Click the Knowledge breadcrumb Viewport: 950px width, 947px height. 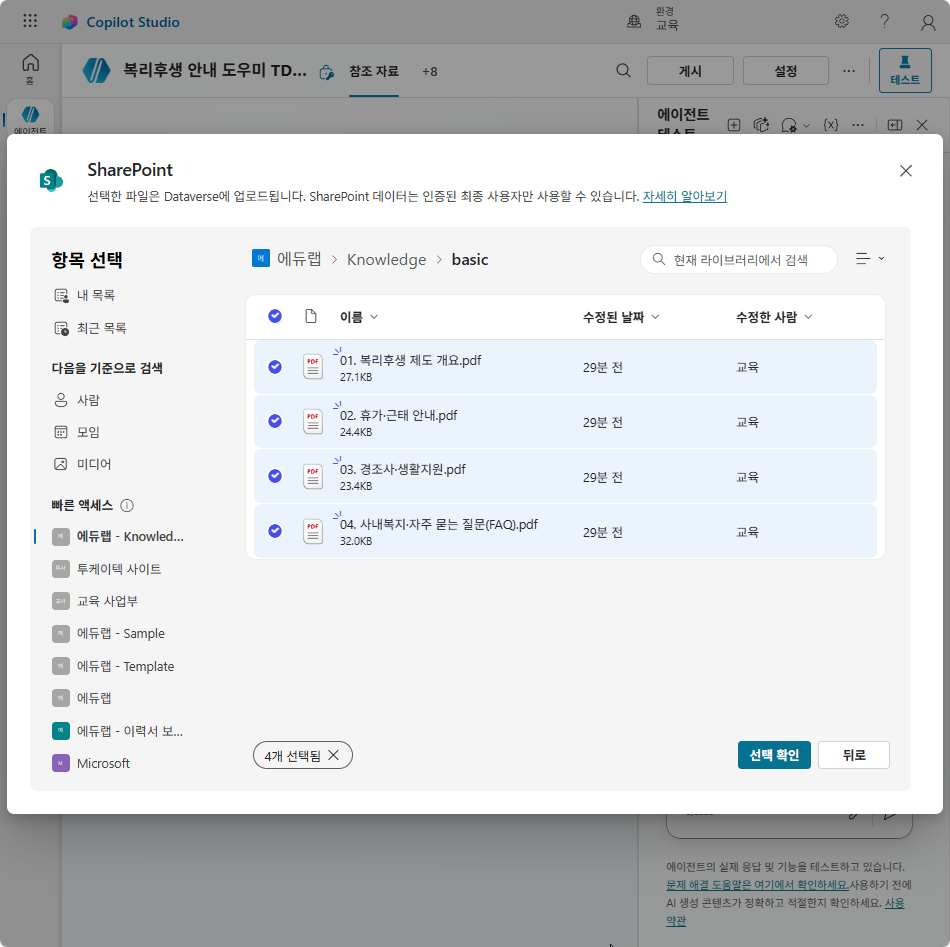pos(387,259)
